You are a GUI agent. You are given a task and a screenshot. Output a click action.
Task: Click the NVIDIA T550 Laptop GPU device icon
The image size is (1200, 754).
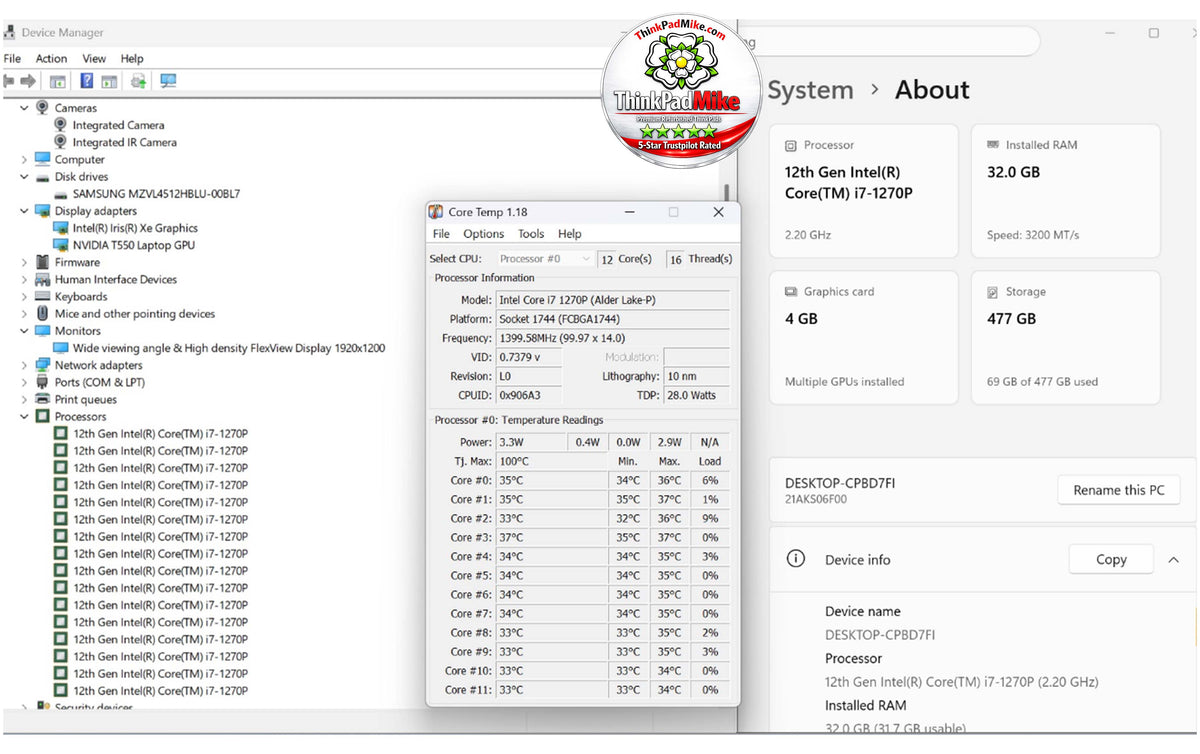point(61,245)
